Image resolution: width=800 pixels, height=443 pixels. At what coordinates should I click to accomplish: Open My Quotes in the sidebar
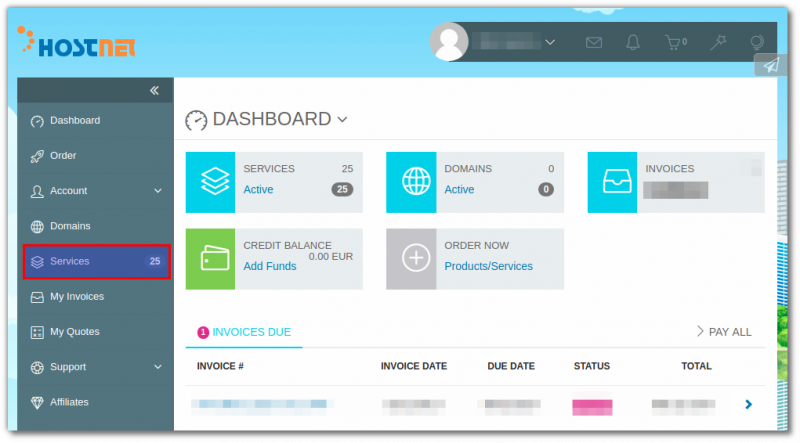(95, 332)
